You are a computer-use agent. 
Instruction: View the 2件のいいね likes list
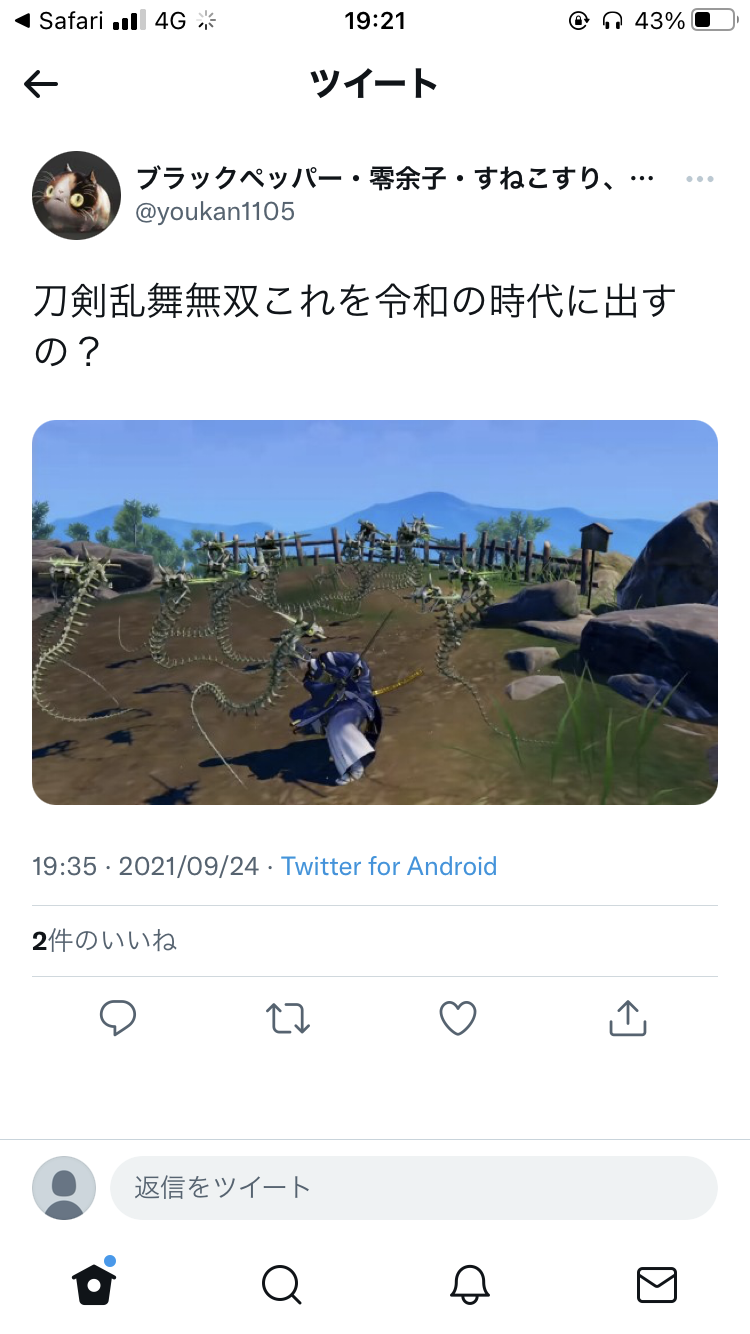(x=105, y=941)
